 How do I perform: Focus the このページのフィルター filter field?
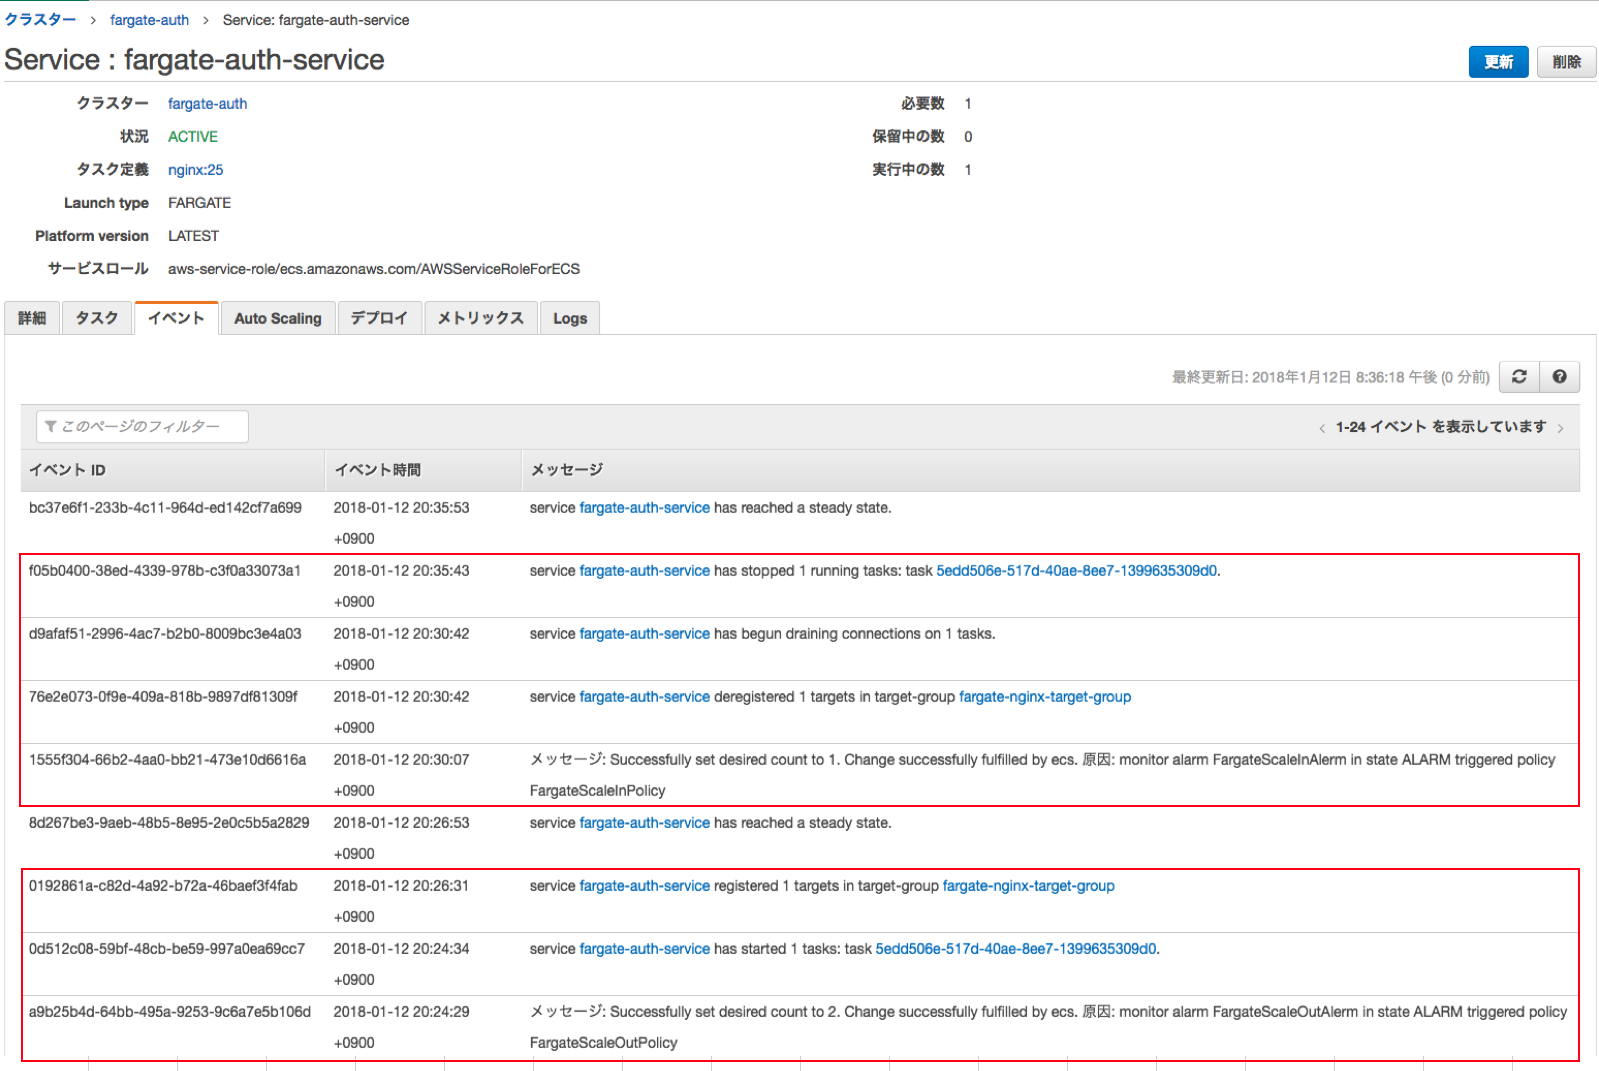[x=142, y=427]
